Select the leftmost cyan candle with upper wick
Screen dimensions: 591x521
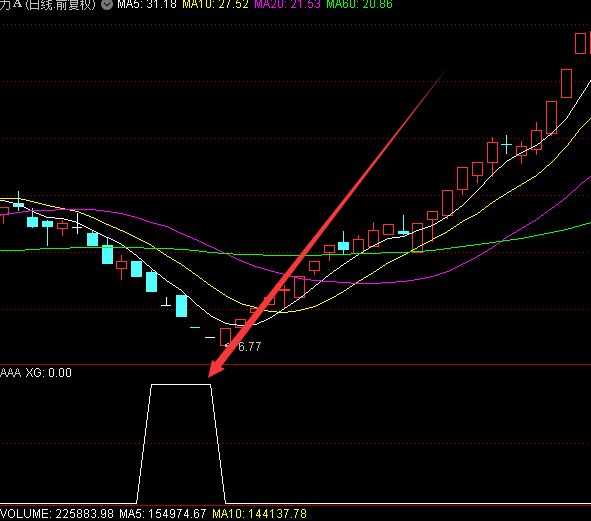18,203
